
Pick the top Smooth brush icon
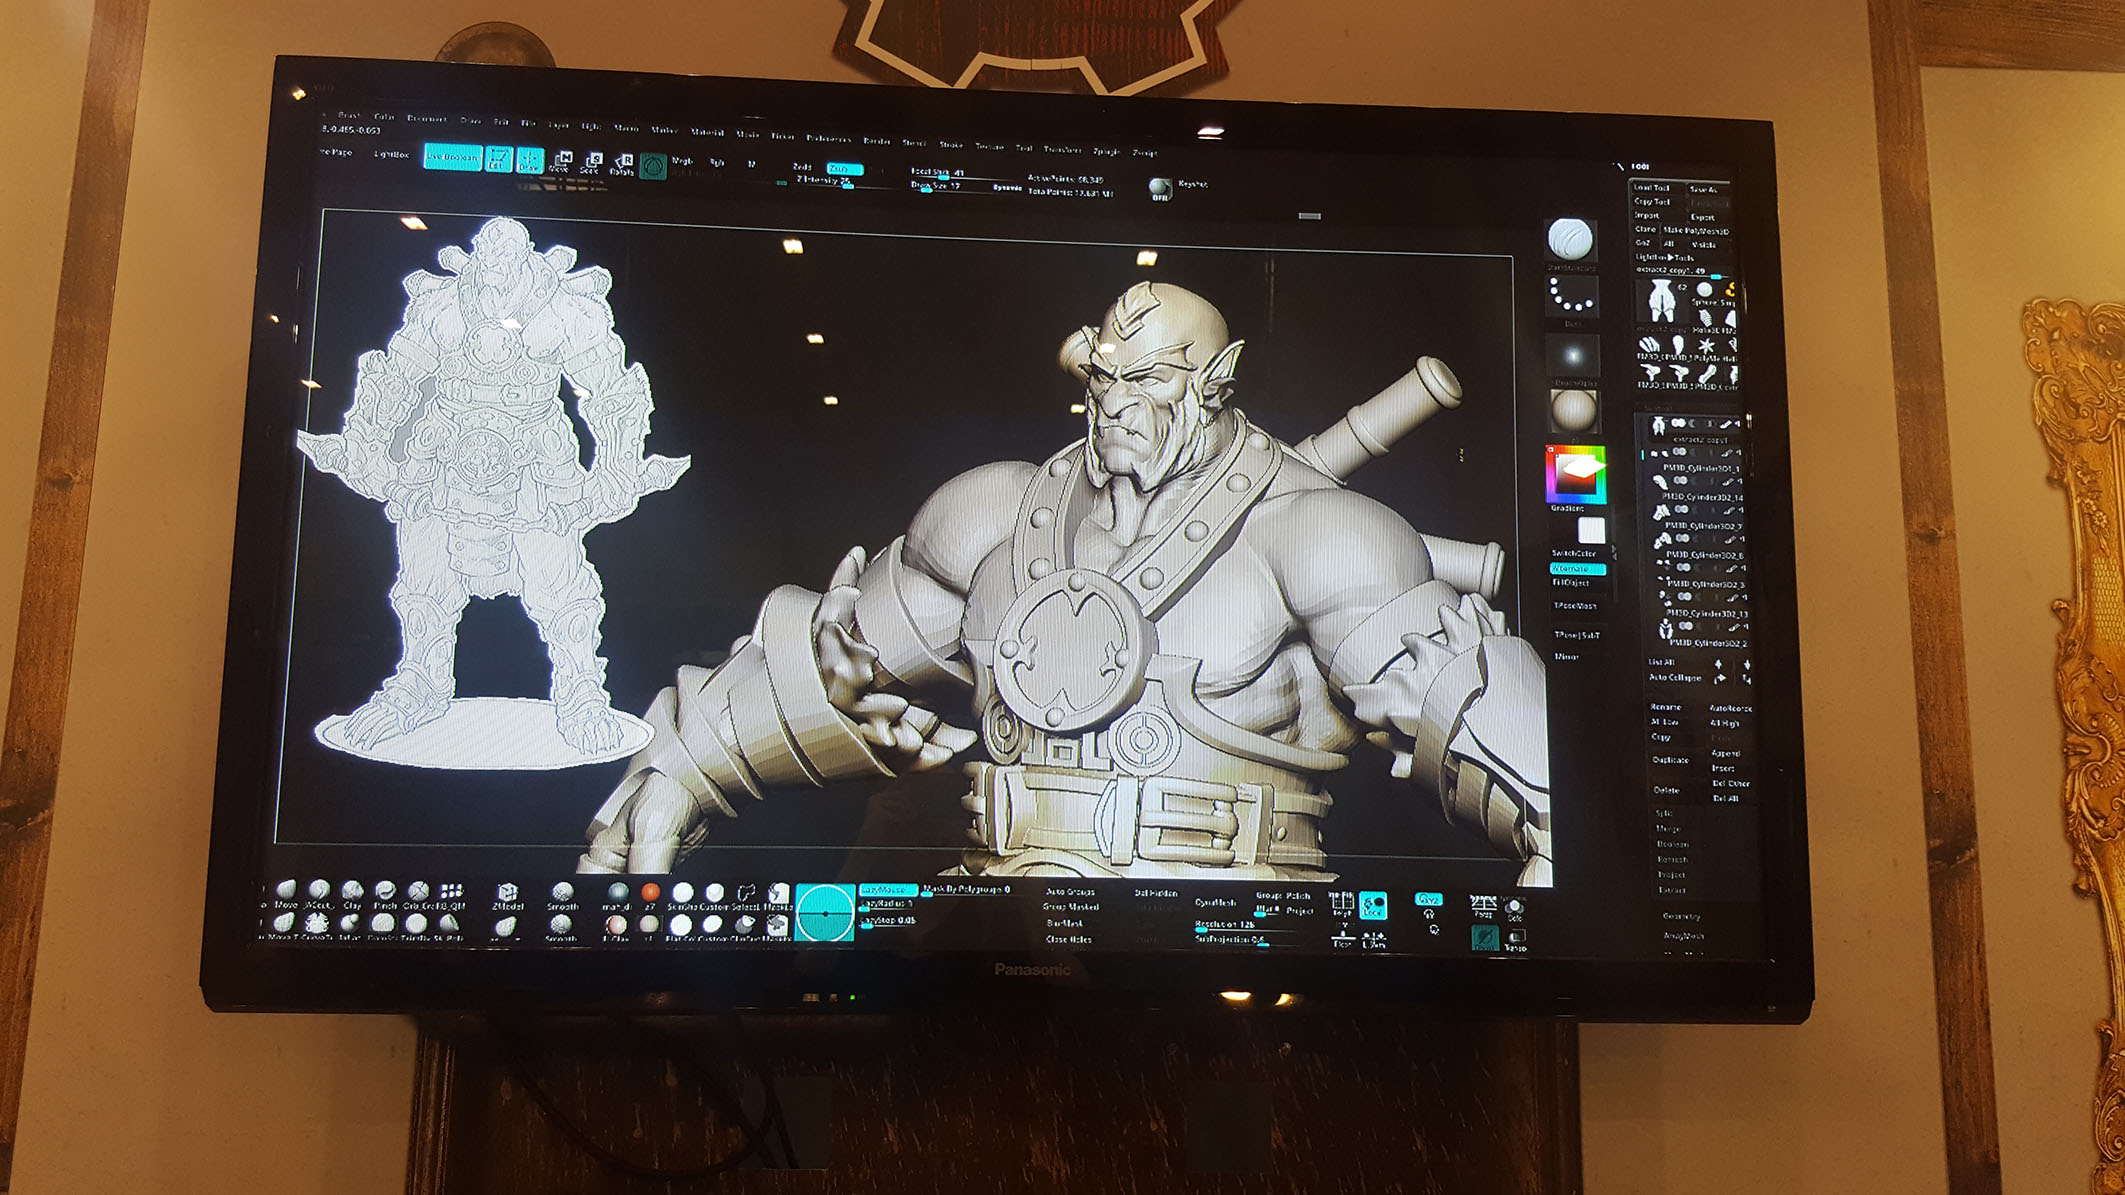[562, 895]
